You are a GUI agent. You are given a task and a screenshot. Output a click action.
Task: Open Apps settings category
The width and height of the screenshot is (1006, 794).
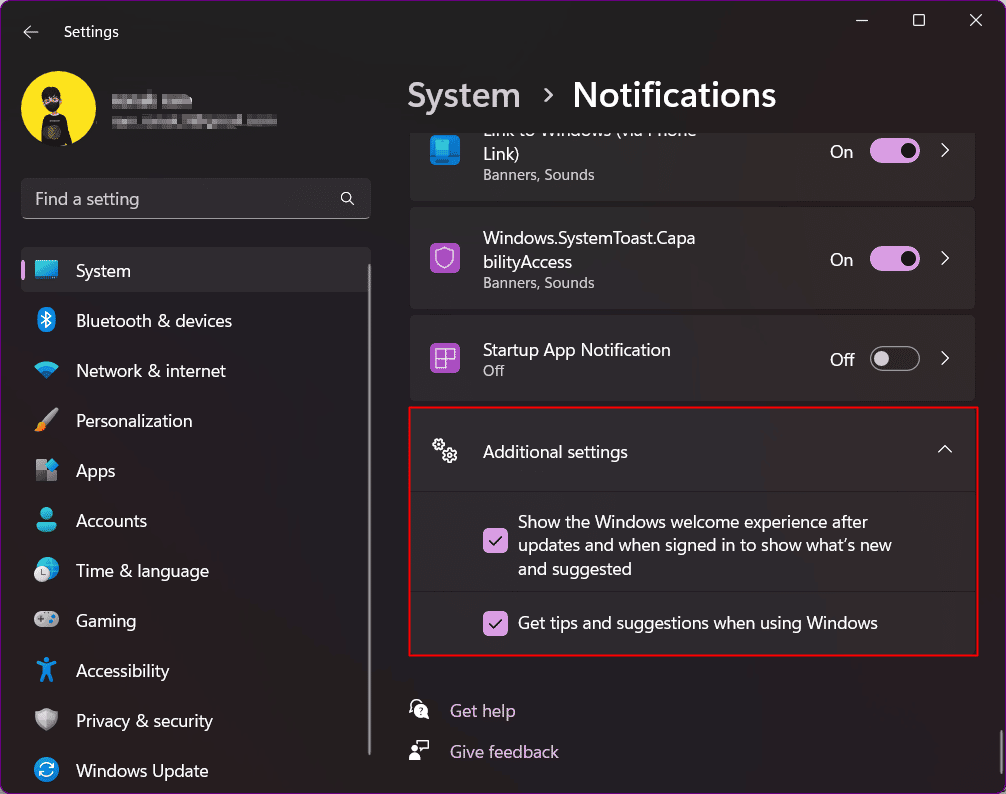(196, 471)
